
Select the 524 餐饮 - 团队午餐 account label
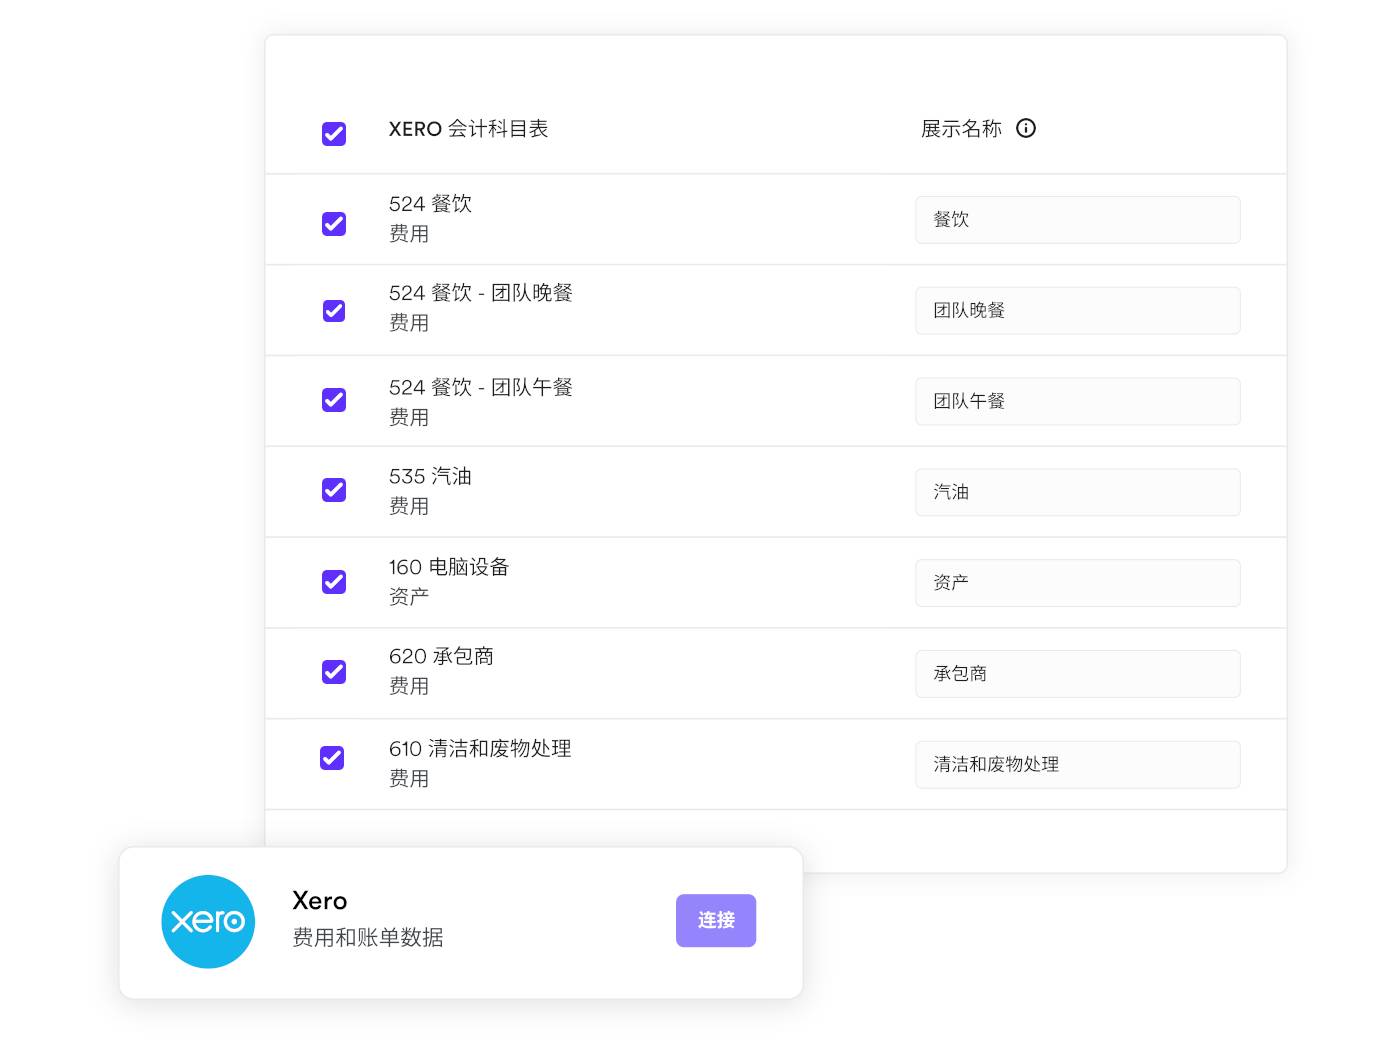(481, 387)
